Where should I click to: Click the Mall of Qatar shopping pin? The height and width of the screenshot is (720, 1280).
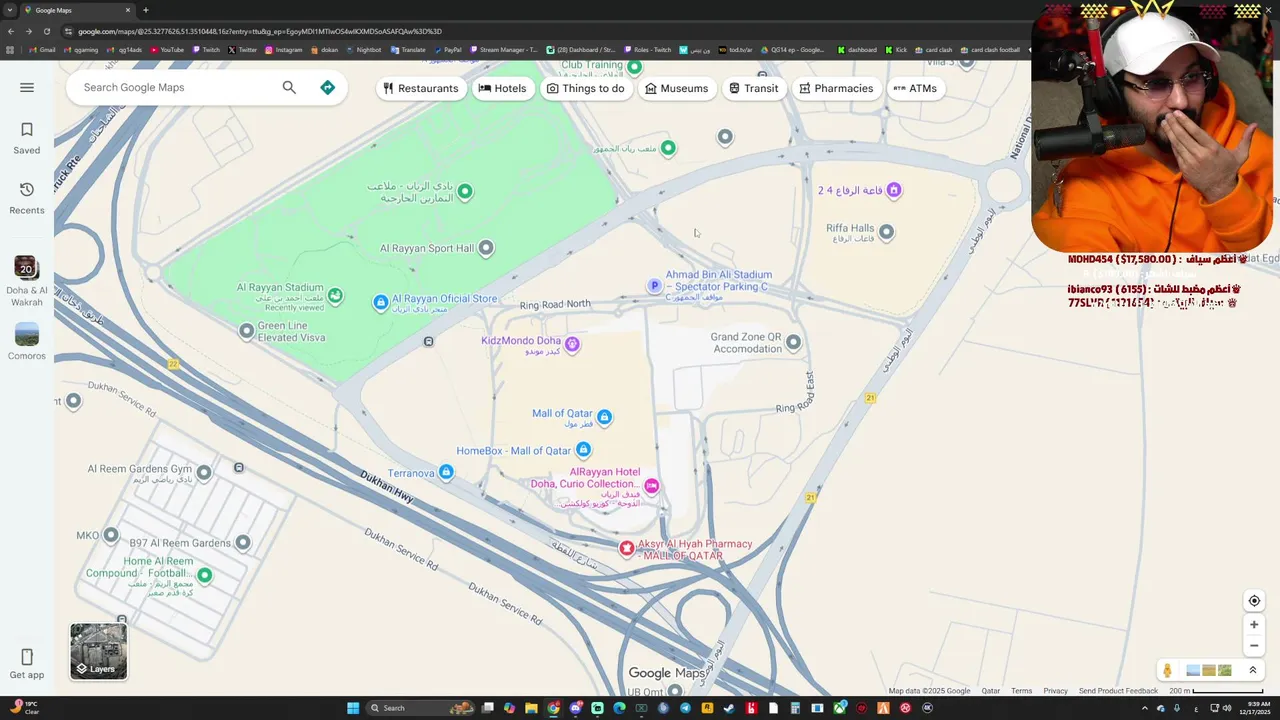click(x=604, y=416)
